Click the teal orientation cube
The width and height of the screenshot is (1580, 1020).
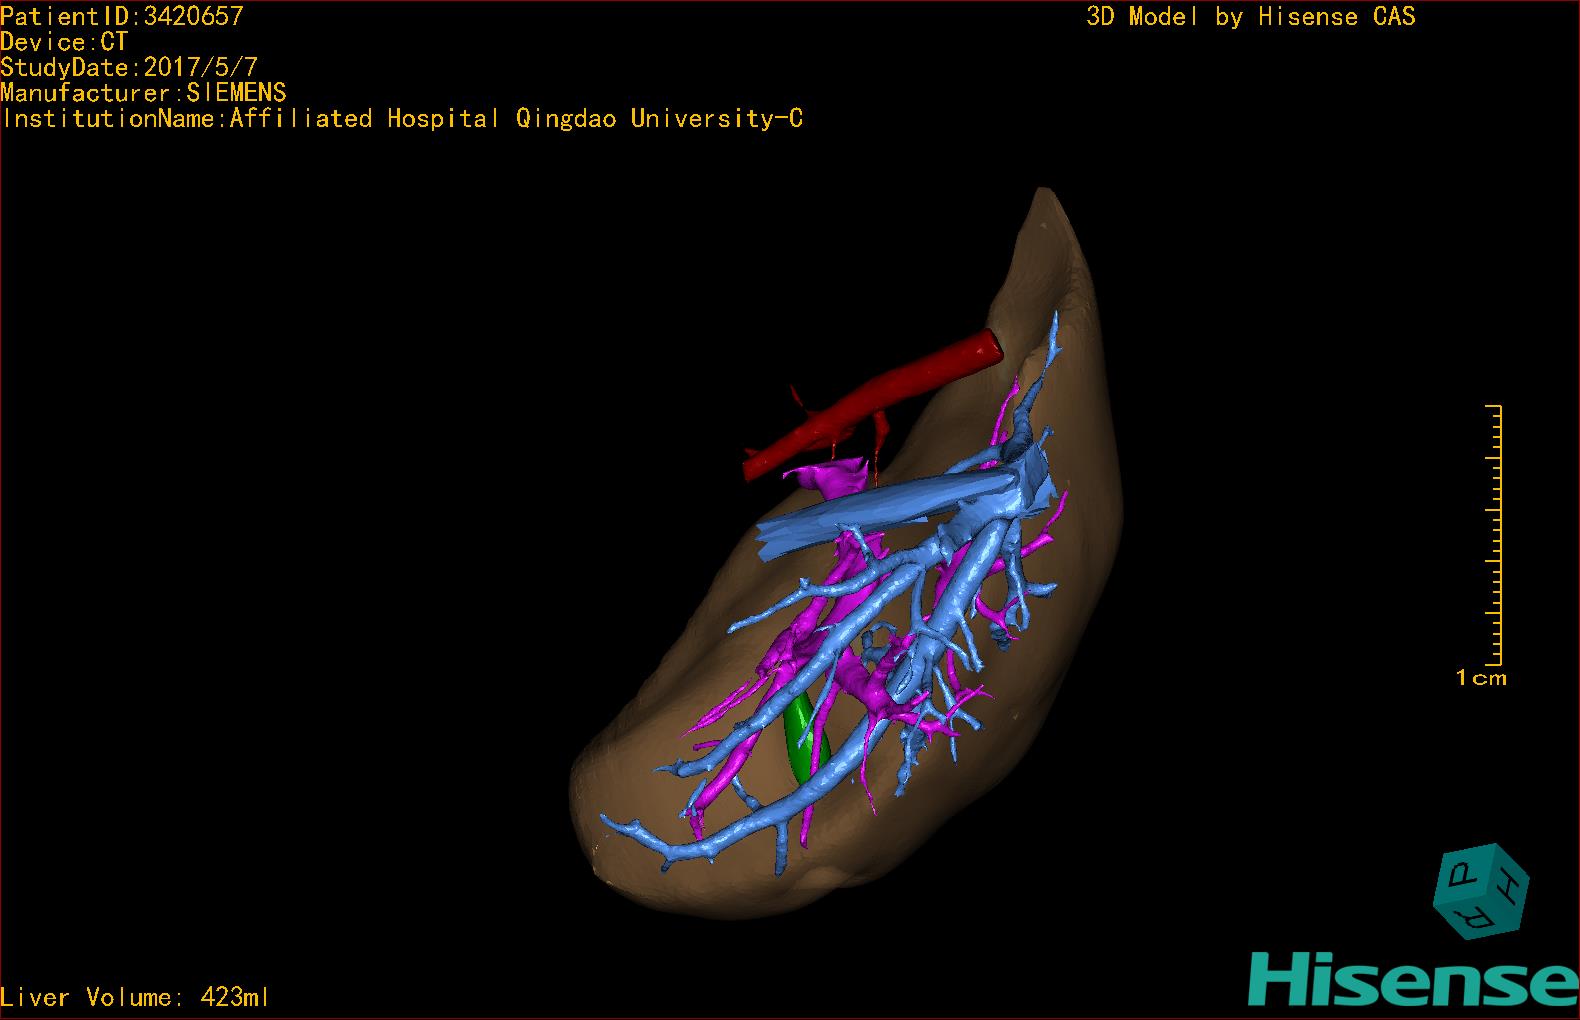pos(1482,891)
